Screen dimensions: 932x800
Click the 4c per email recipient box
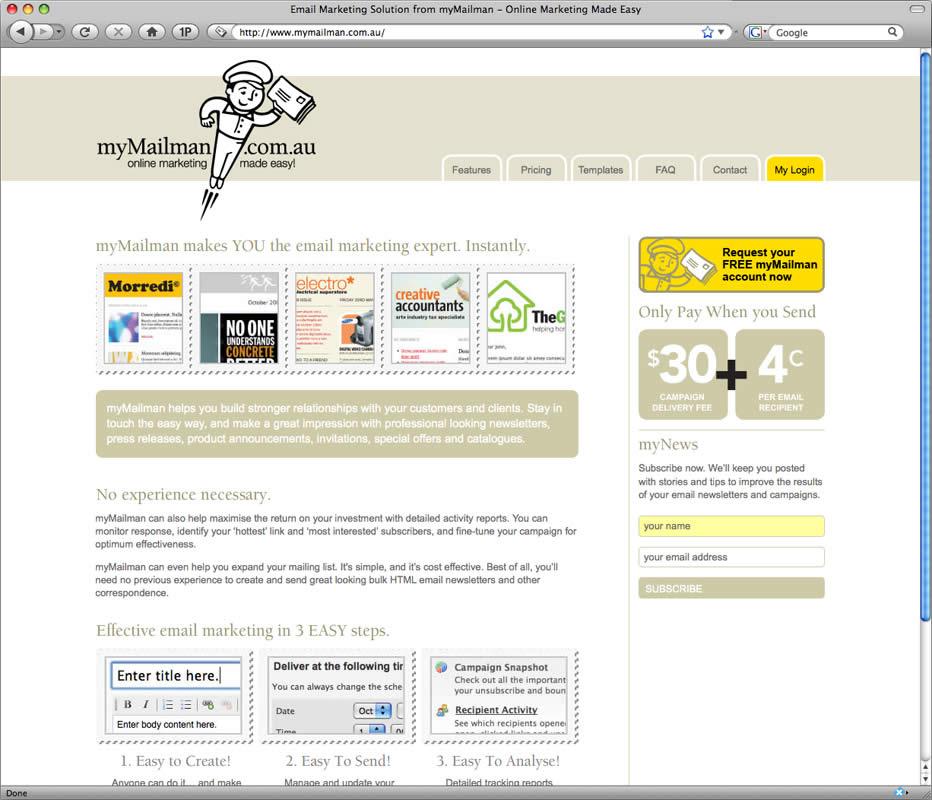[x=780, y=374]
